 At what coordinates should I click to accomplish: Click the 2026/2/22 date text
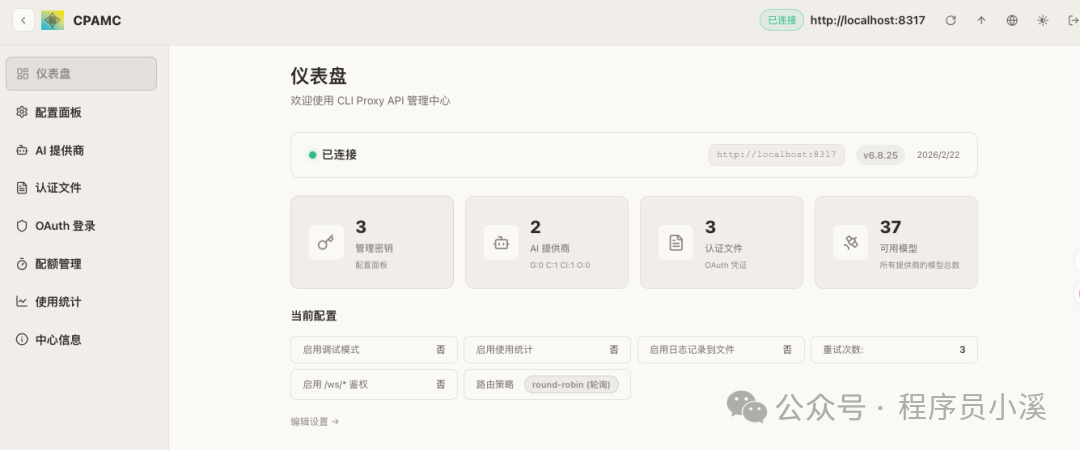938,155
